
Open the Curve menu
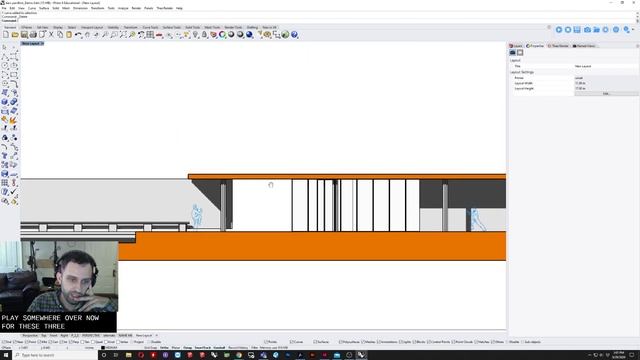pyautogui.click(x=32, y=8)
